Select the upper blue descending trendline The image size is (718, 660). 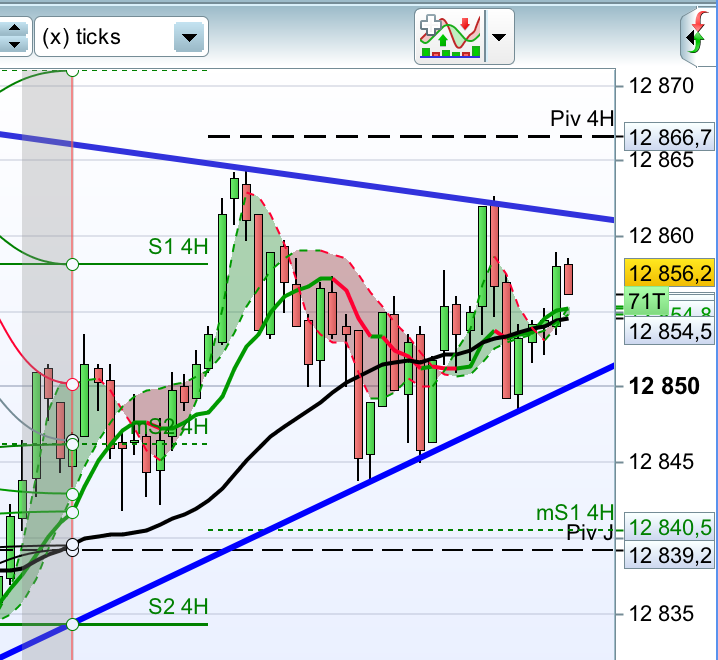[307, 177]
